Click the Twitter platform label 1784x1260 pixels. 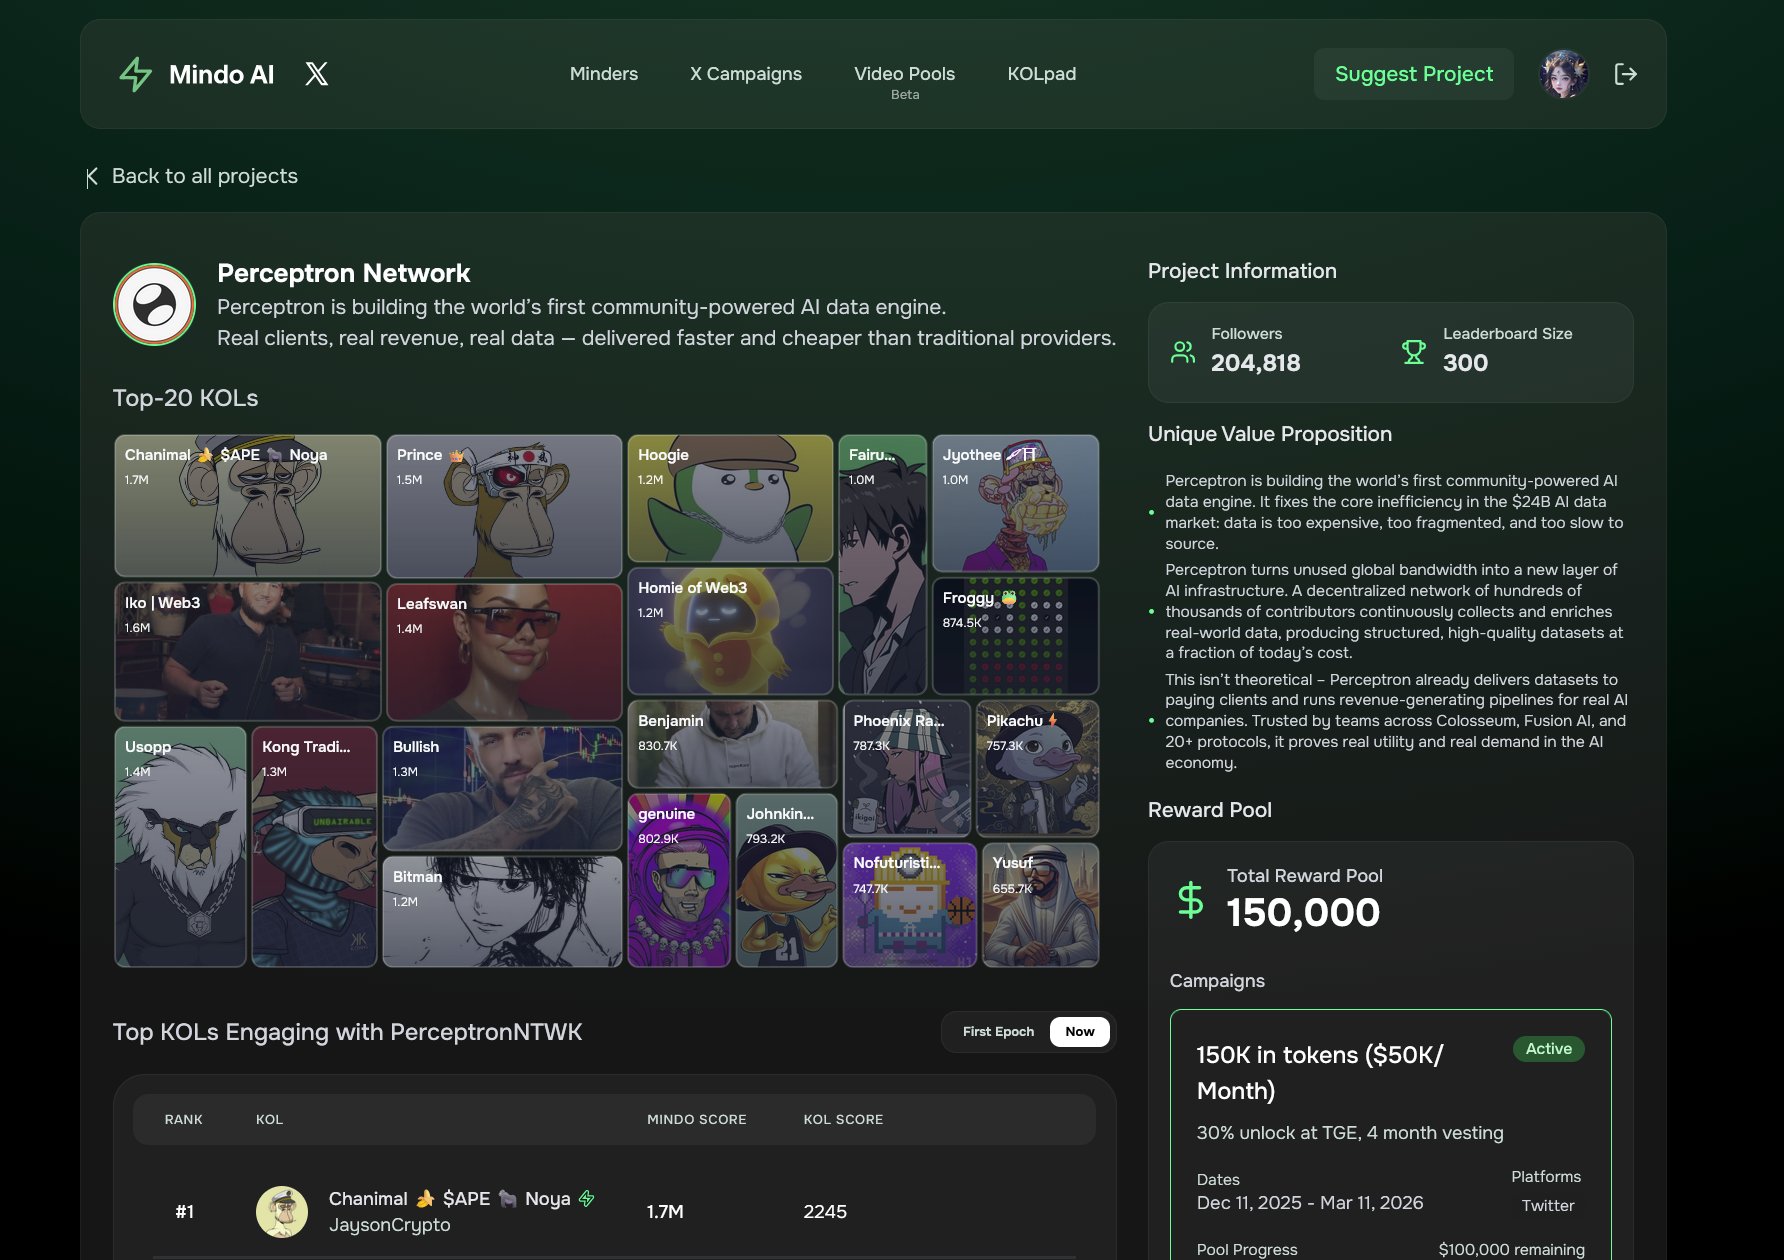tap(1548, 1206)
